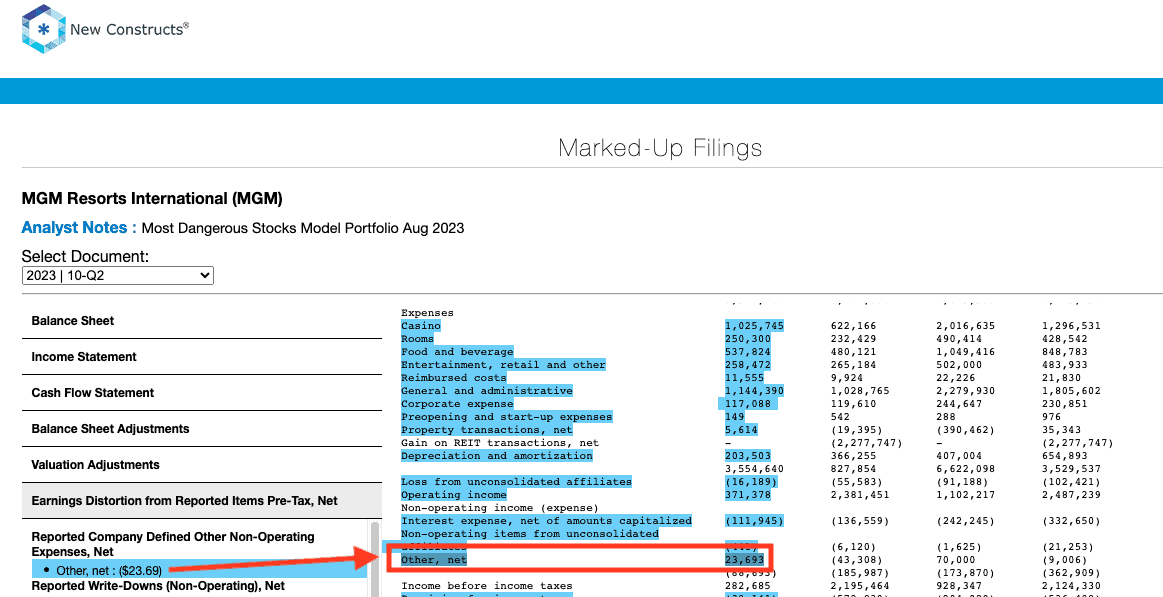This screenshot has height=597, width=1163.
Task: Open the Balance Sheet section in sidebar
Action: pos(73,320)
